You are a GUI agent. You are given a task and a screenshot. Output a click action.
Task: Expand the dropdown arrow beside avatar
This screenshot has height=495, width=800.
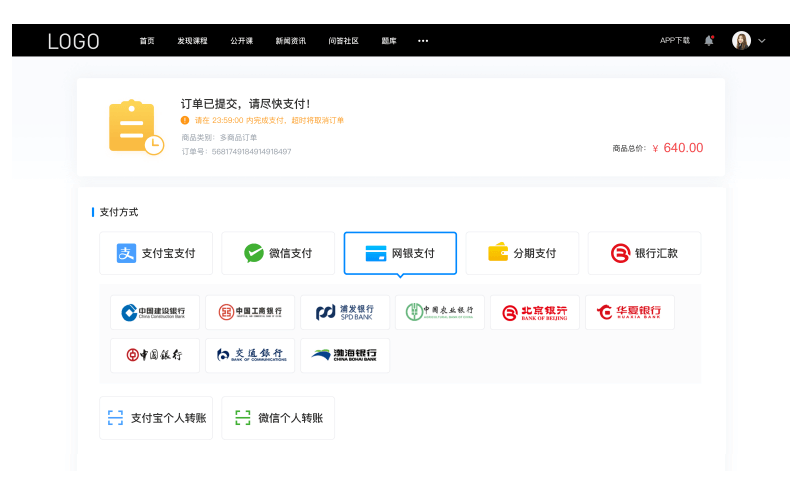(x=762, y=41)
